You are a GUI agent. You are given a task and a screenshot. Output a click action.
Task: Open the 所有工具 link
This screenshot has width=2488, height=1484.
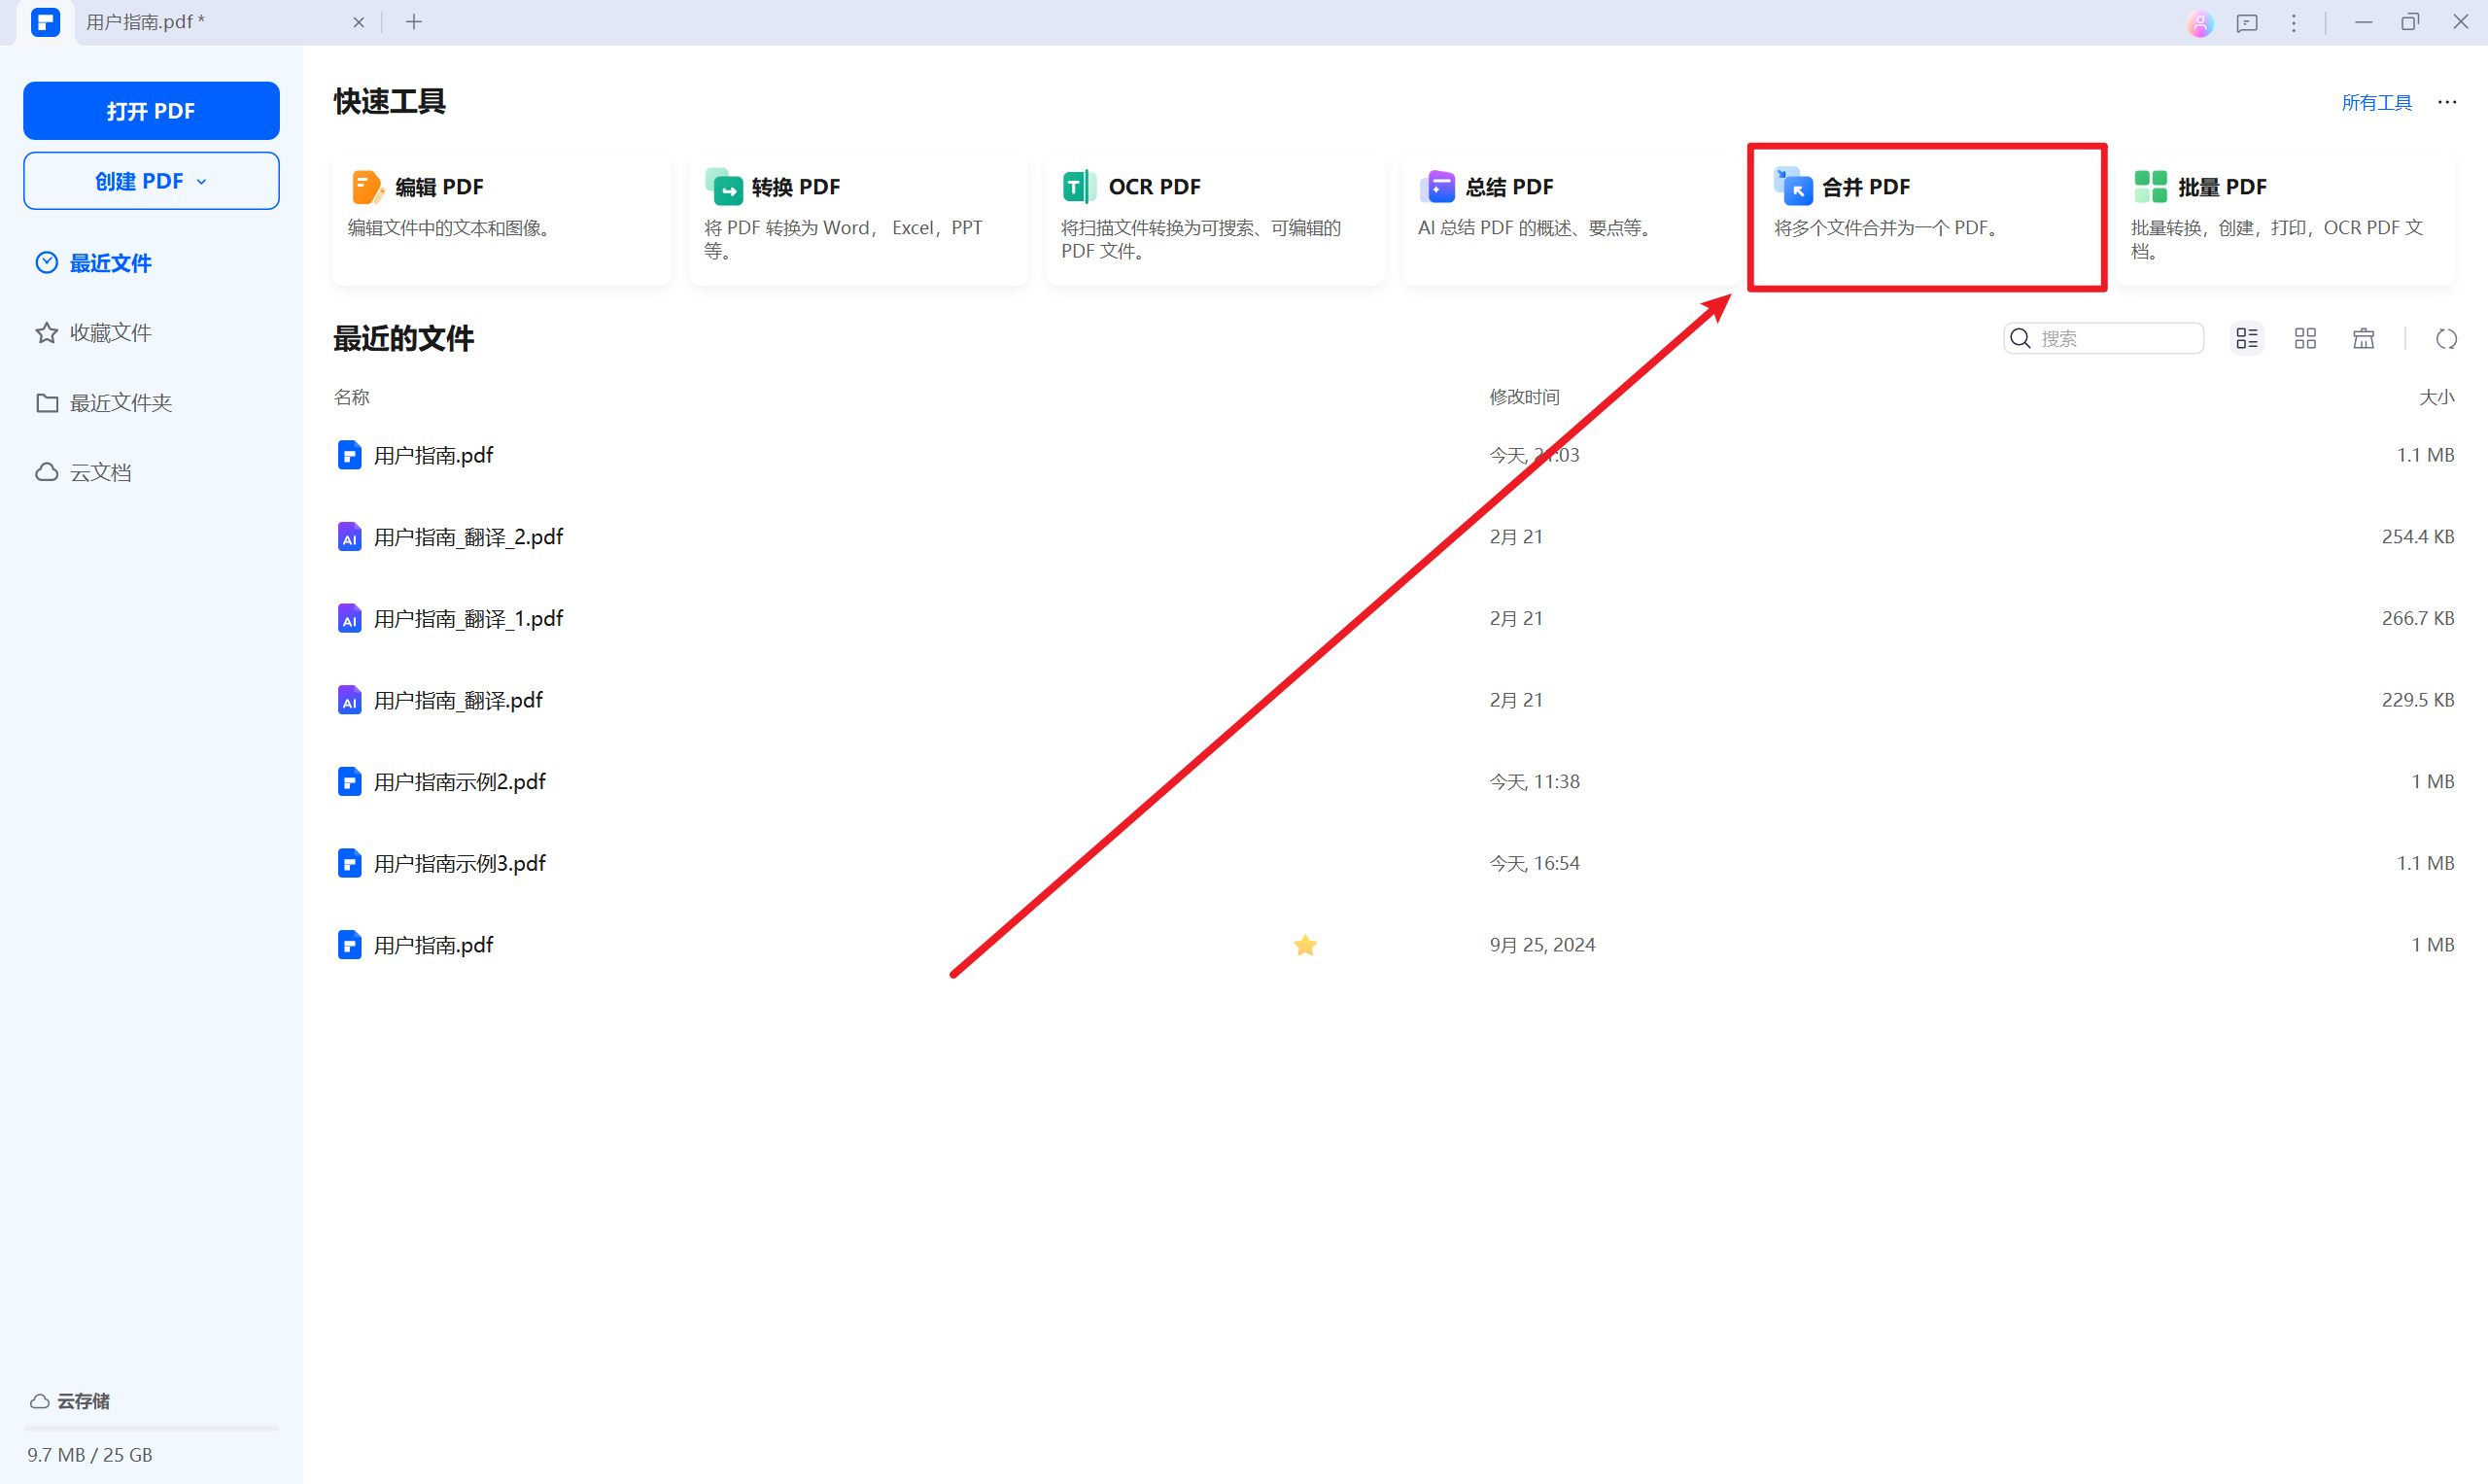2376,102
